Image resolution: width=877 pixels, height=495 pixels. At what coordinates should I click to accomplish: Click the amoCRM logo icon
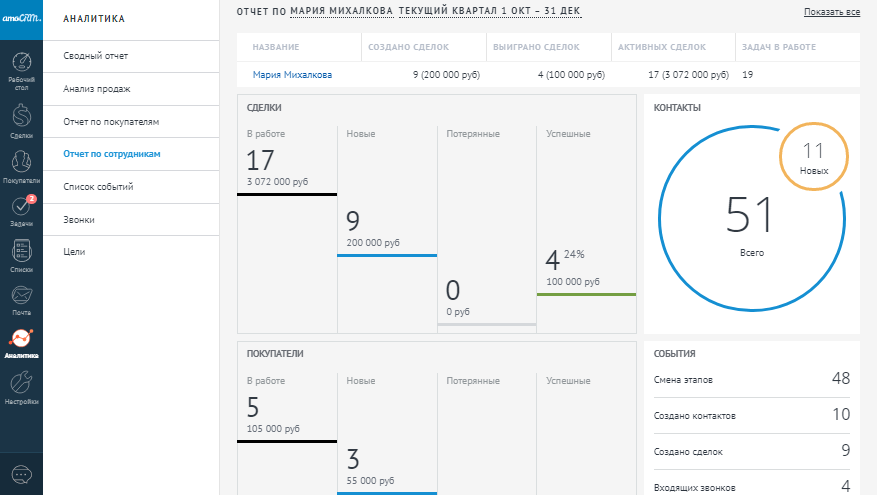point(21,20)
